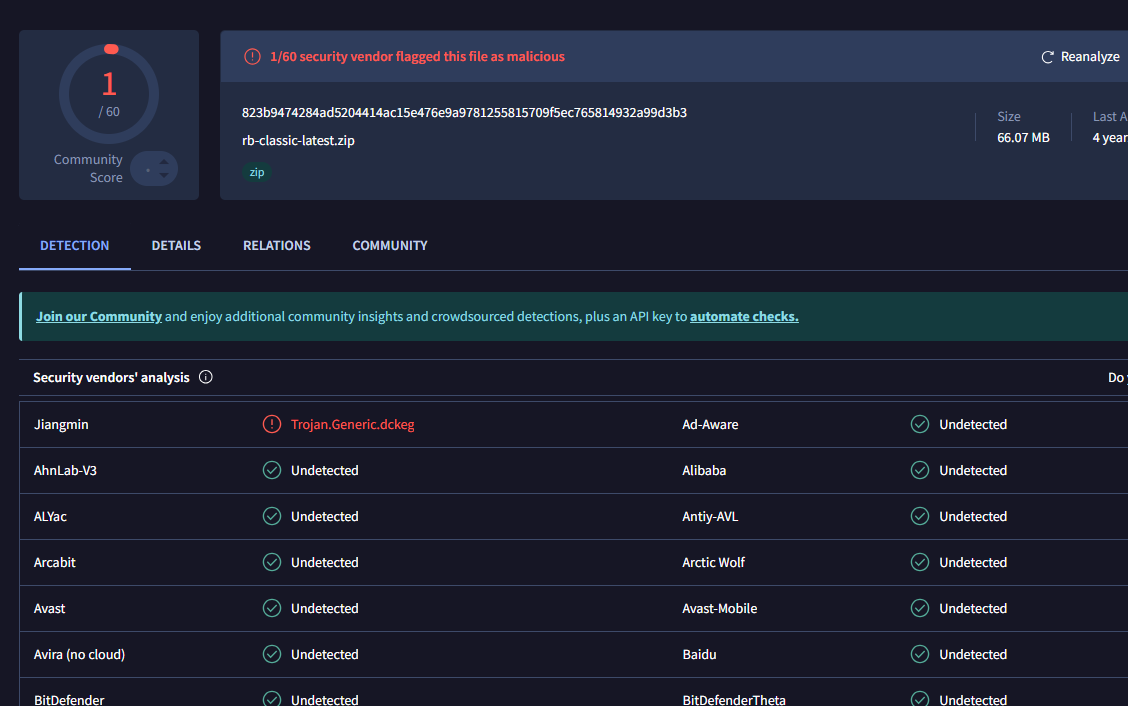Image resolution: width=1128 pixels, height=706 pixels.
Task: Click the check icon in the Arctic Wolf row
Action: pos(920,562)
